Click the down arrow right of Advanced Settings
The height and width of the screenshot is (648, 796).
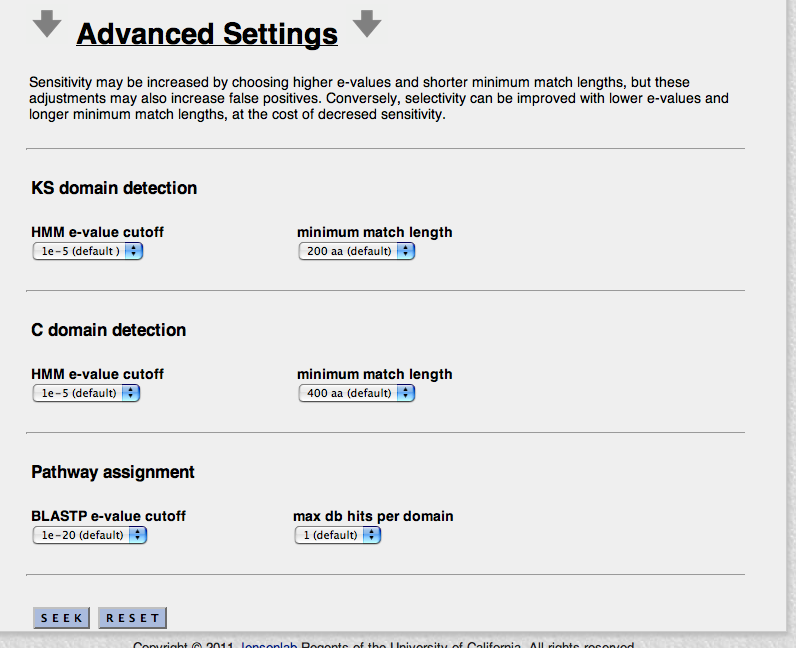coord(367,23)
